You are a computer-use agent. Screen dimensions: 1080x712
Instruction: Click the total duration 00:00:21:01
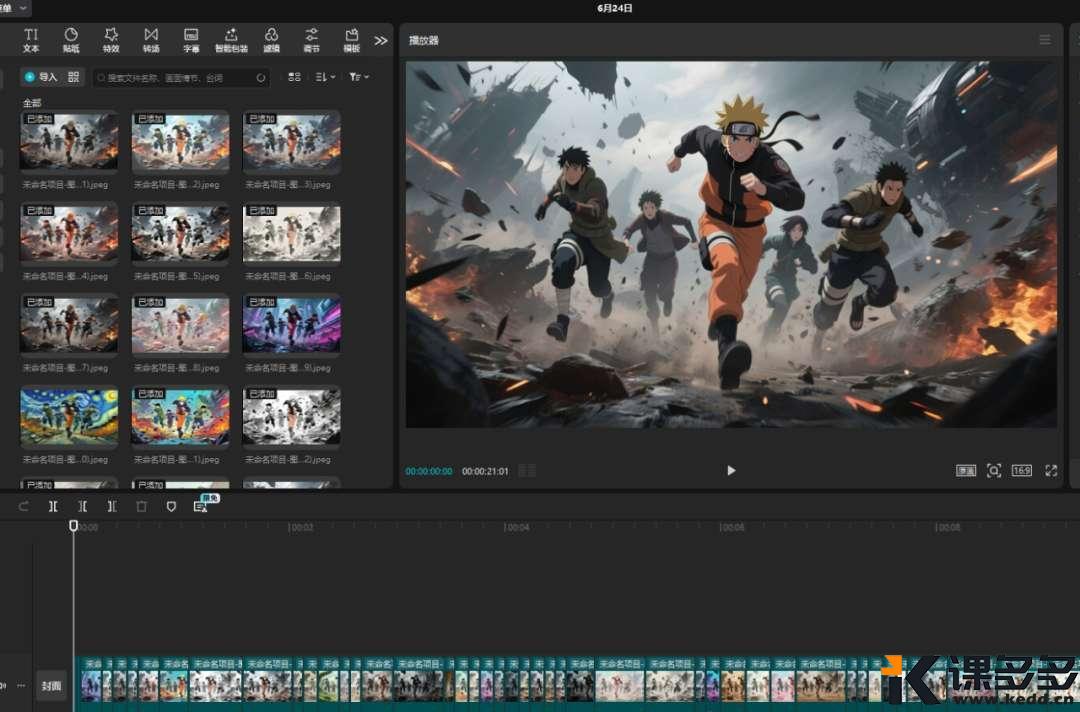485,471
